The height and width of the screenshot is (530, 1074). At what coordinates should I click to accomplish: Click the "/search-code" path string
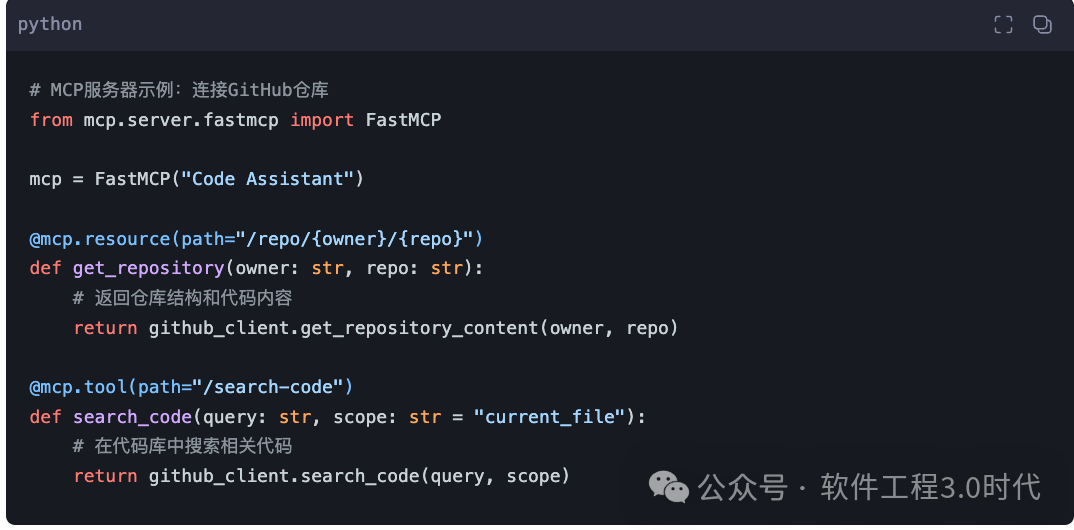pyautogui.click(x=273, y=387)
